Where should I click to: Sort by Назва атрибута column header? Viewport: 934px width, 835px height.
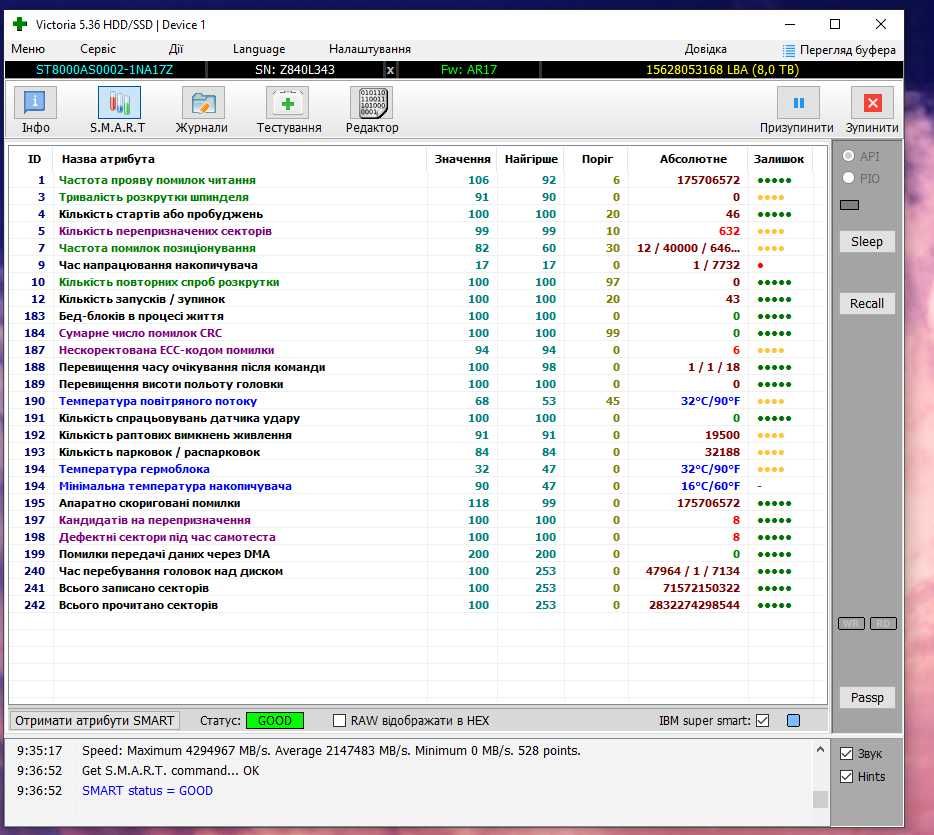pos(108,159)
